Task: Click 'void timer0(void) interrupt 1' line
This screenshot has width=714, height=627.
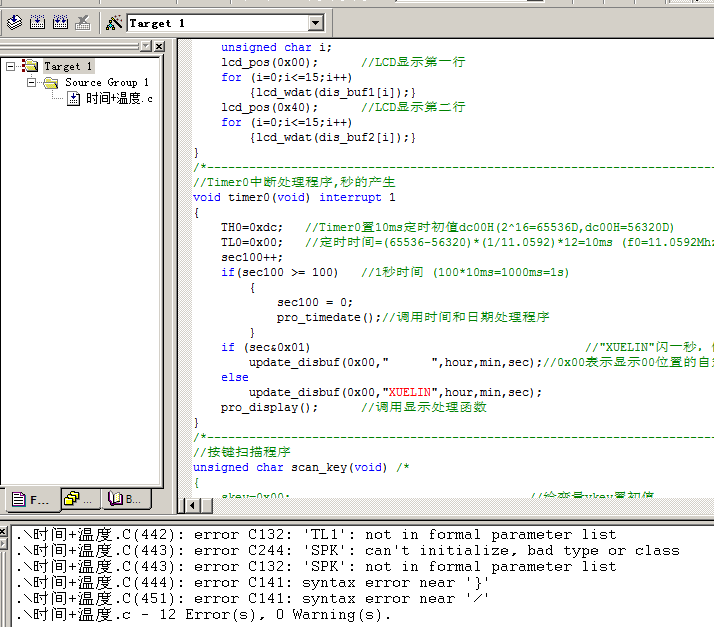Action: [x=294, y=198]
